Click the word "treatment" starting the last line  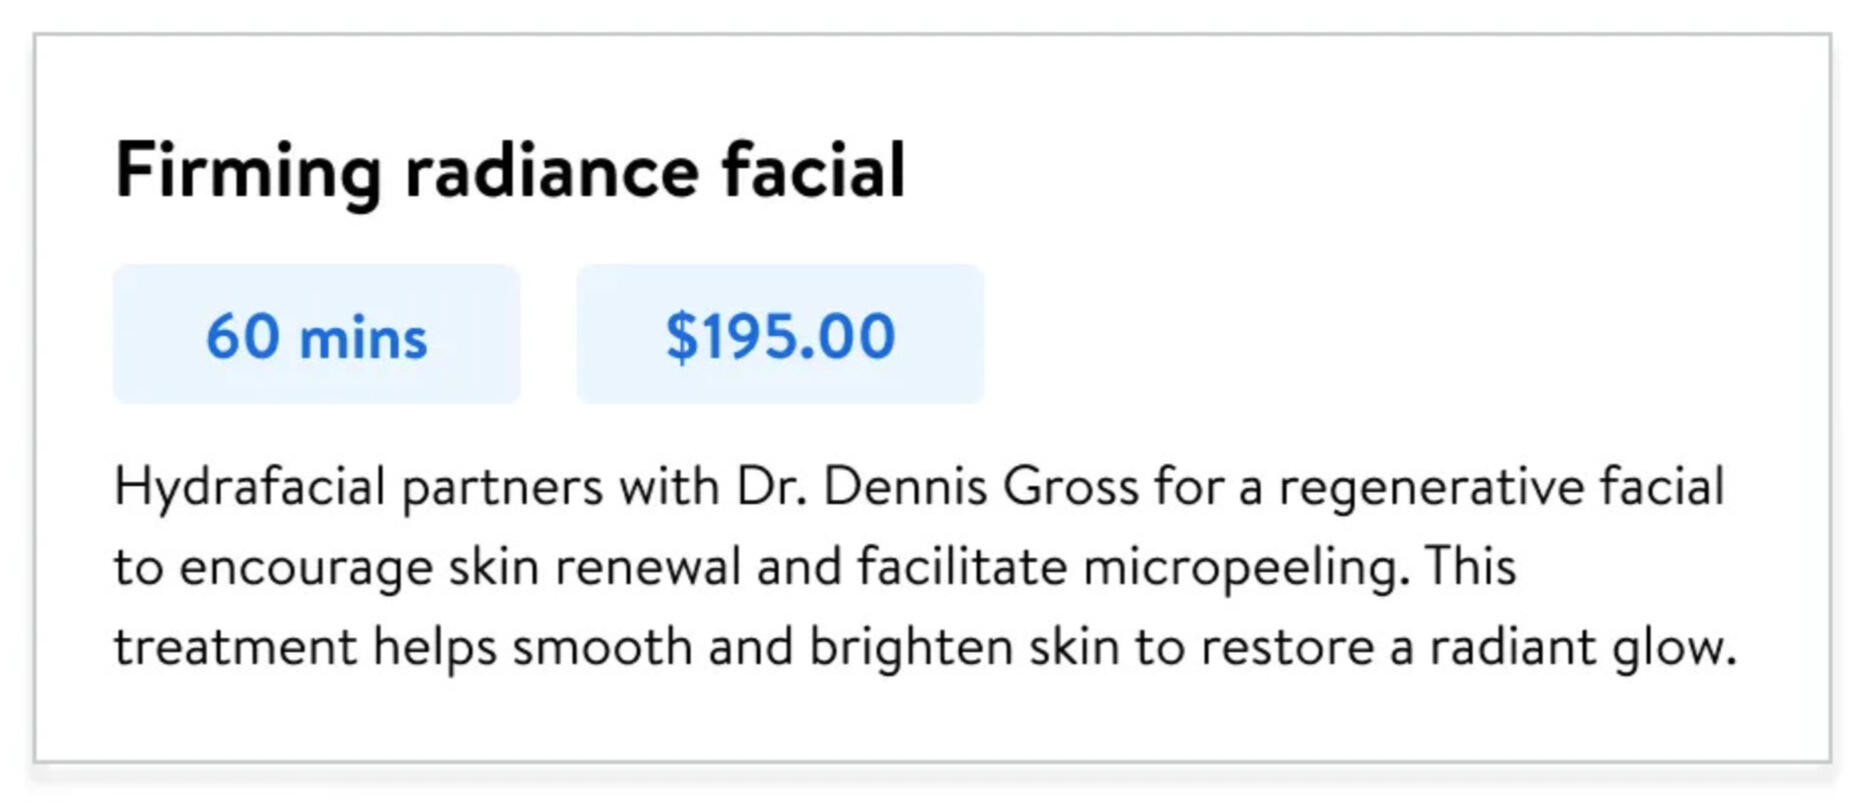coord(235,648)
